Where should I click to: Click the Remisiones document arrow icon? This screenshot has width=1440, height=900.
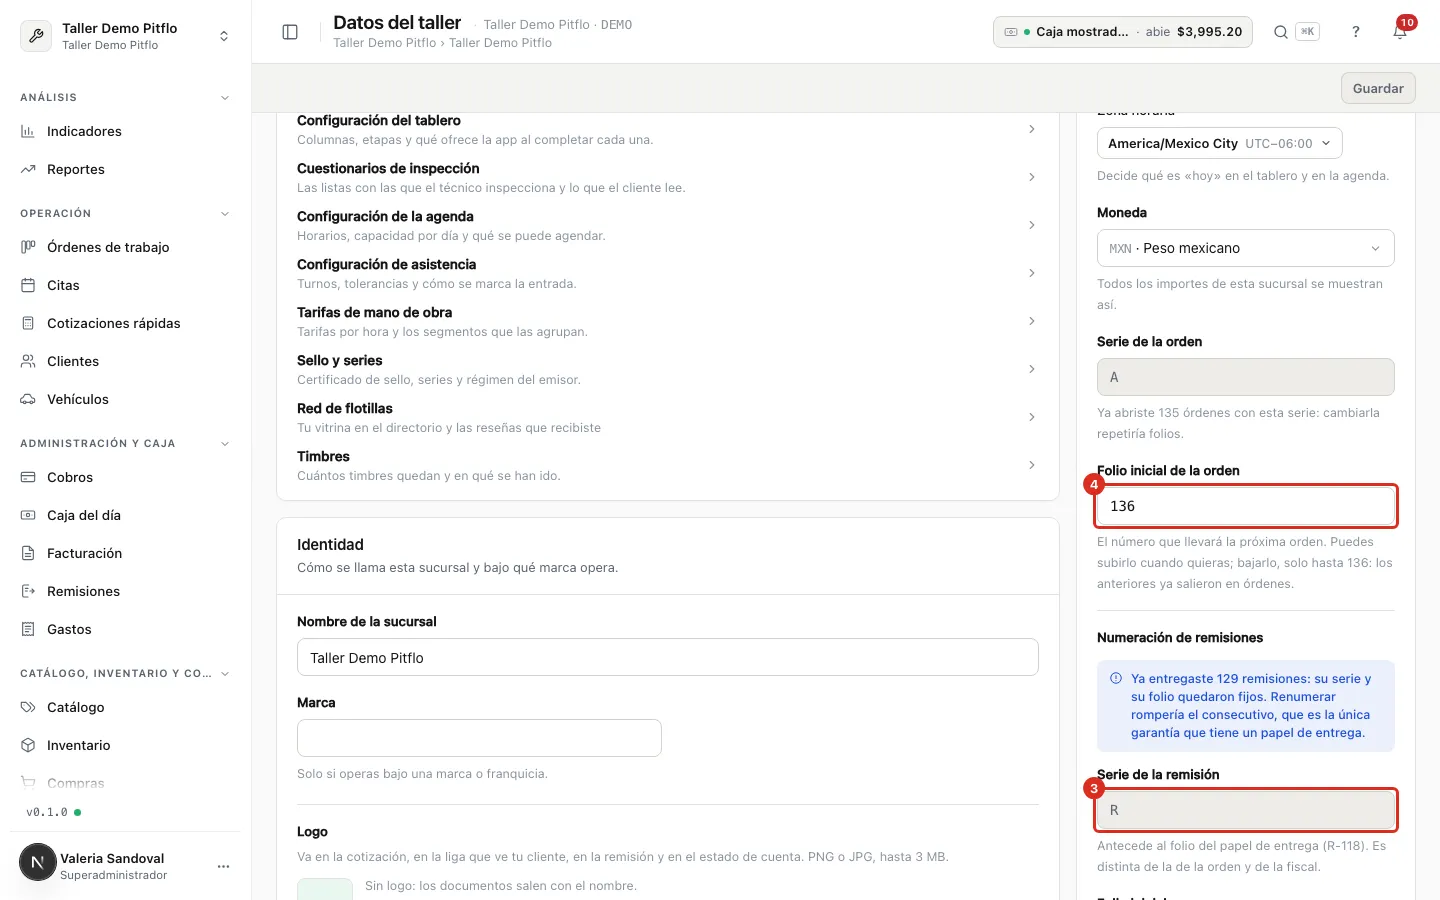[28, 591]
